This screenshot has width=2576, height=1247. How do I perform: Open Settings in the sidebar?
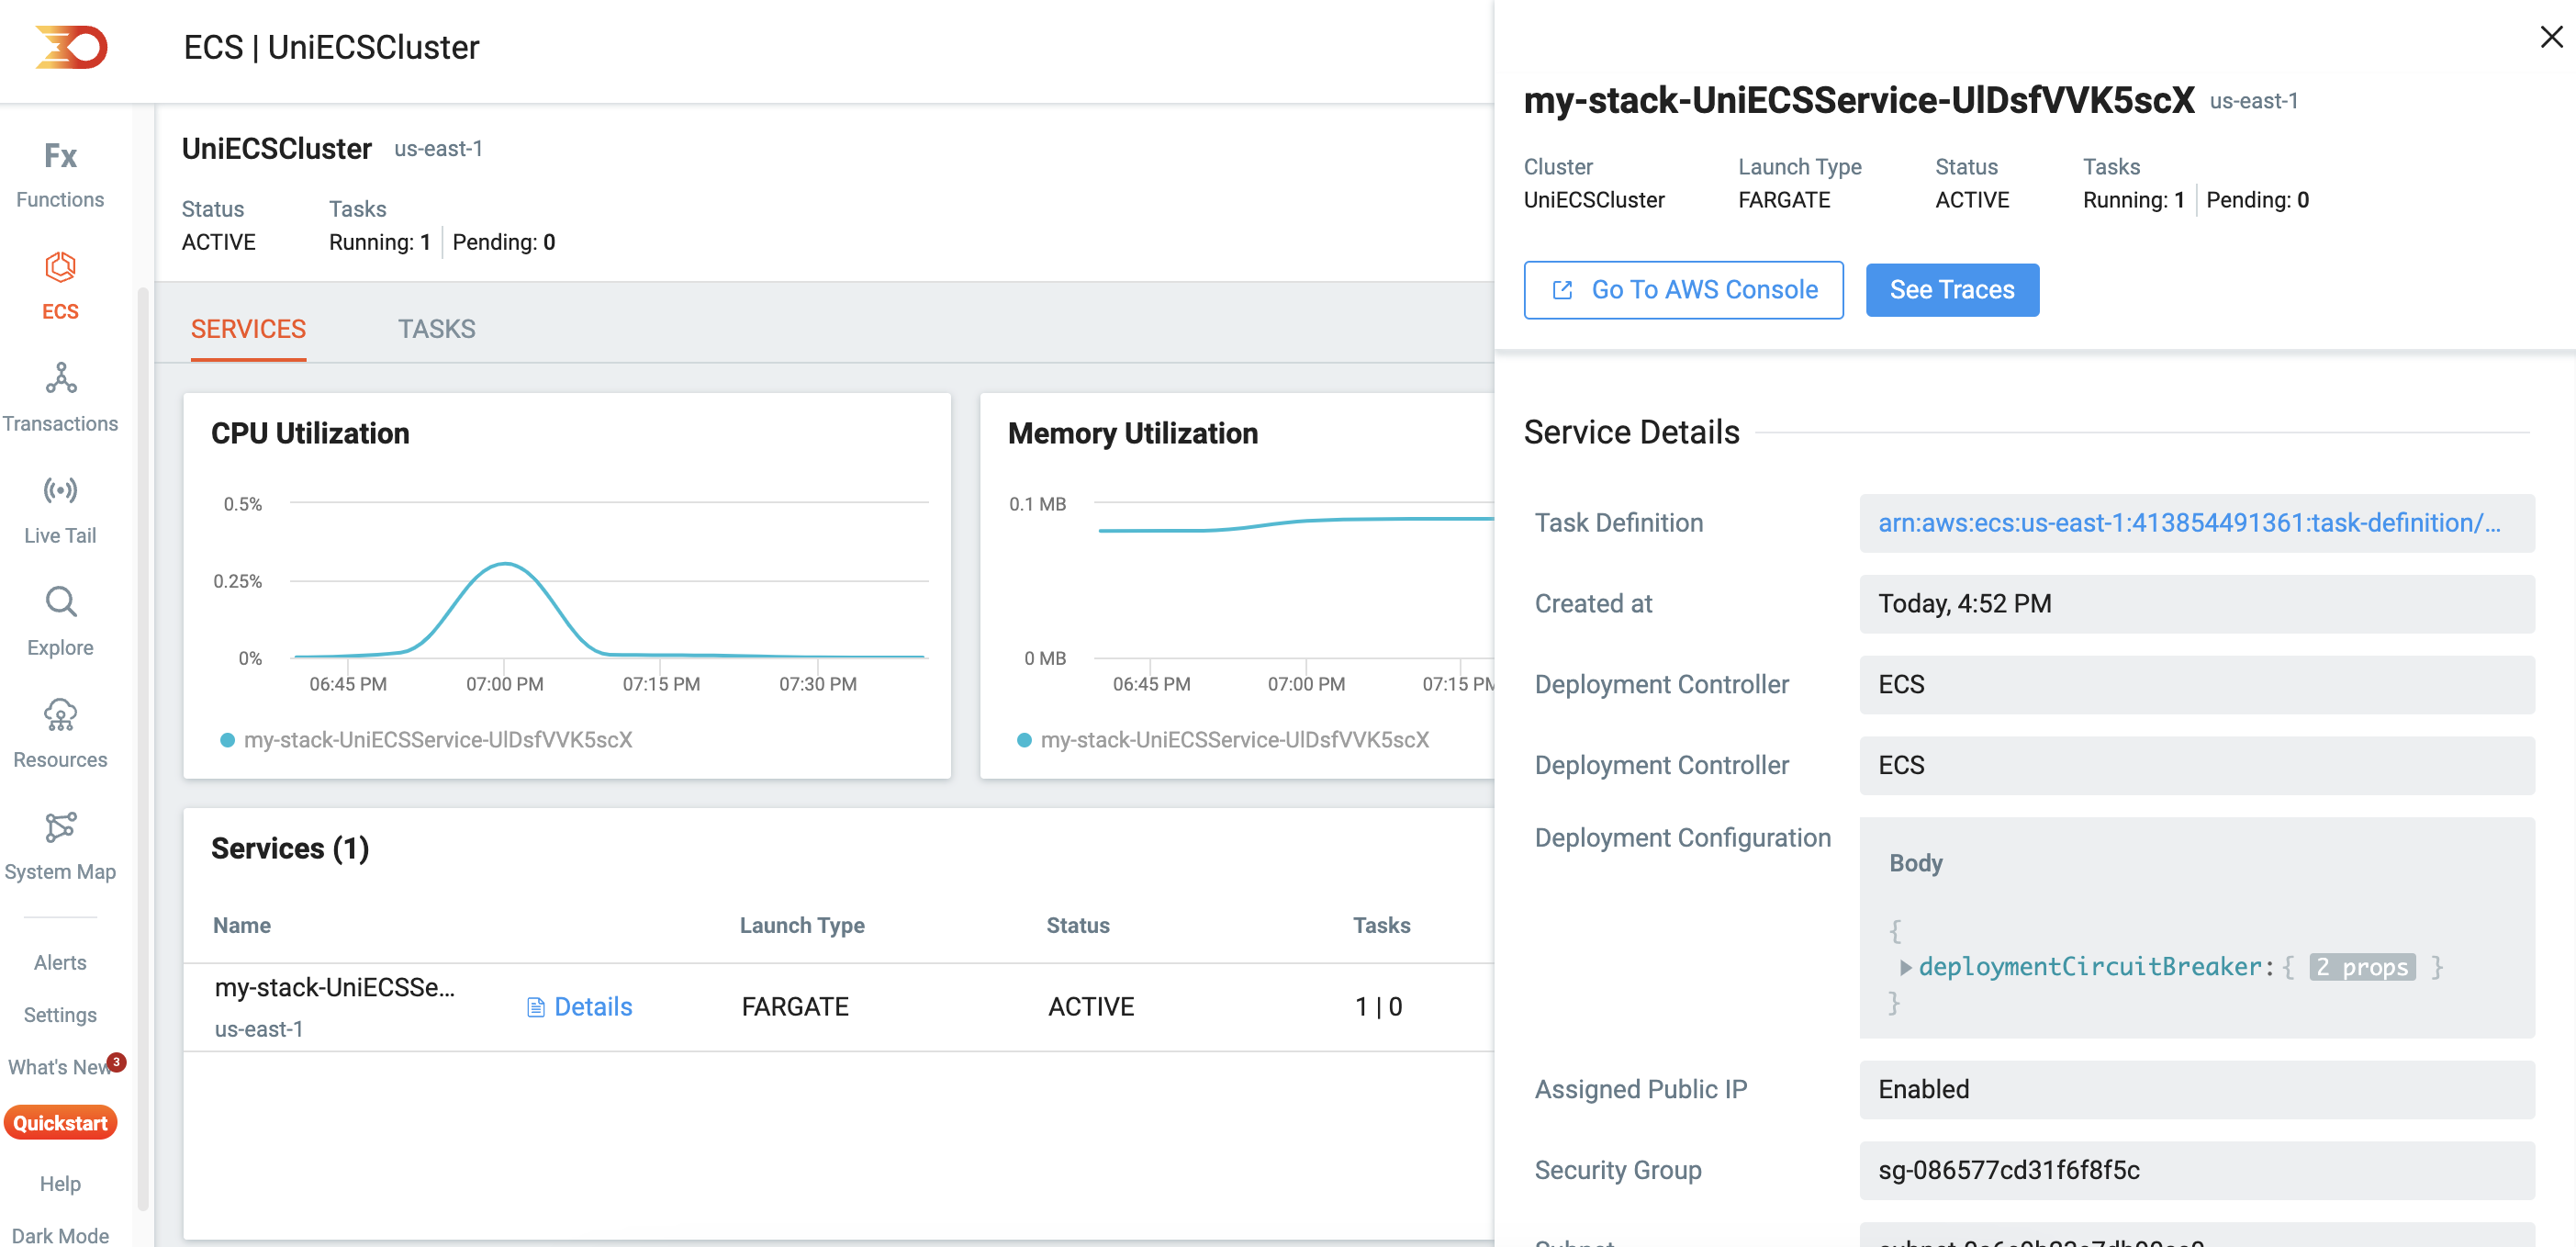tap(60, 1014)
